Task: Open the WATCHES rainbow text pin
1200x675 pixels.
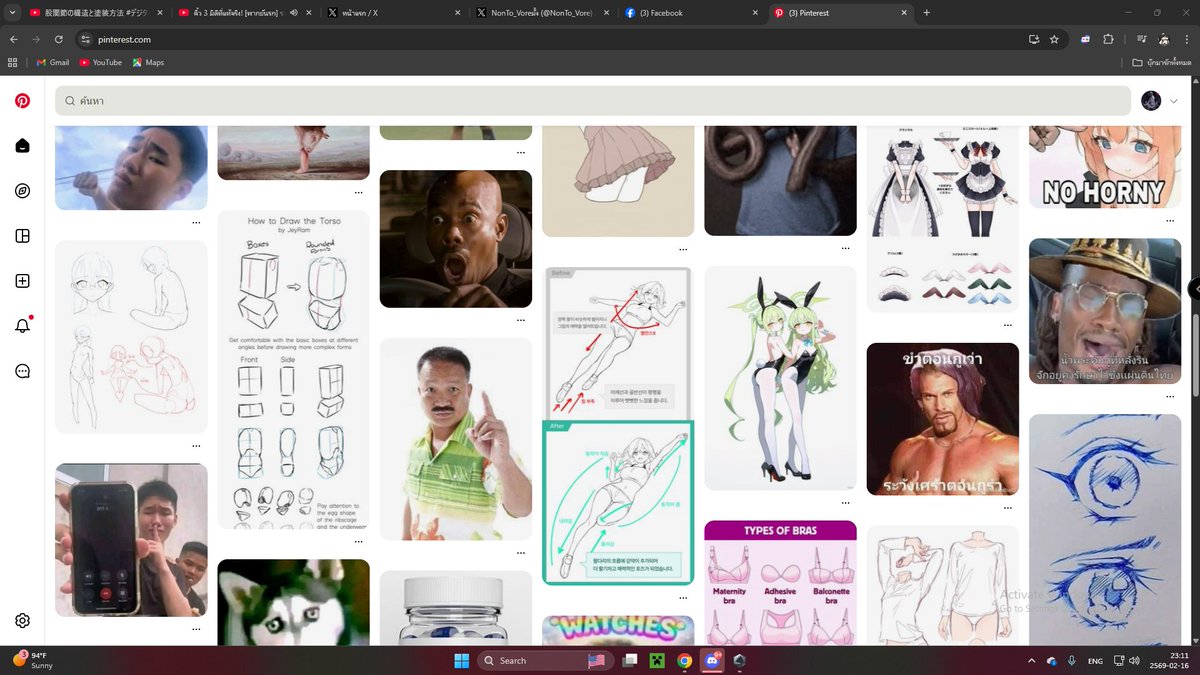Action: click(618, 630)
